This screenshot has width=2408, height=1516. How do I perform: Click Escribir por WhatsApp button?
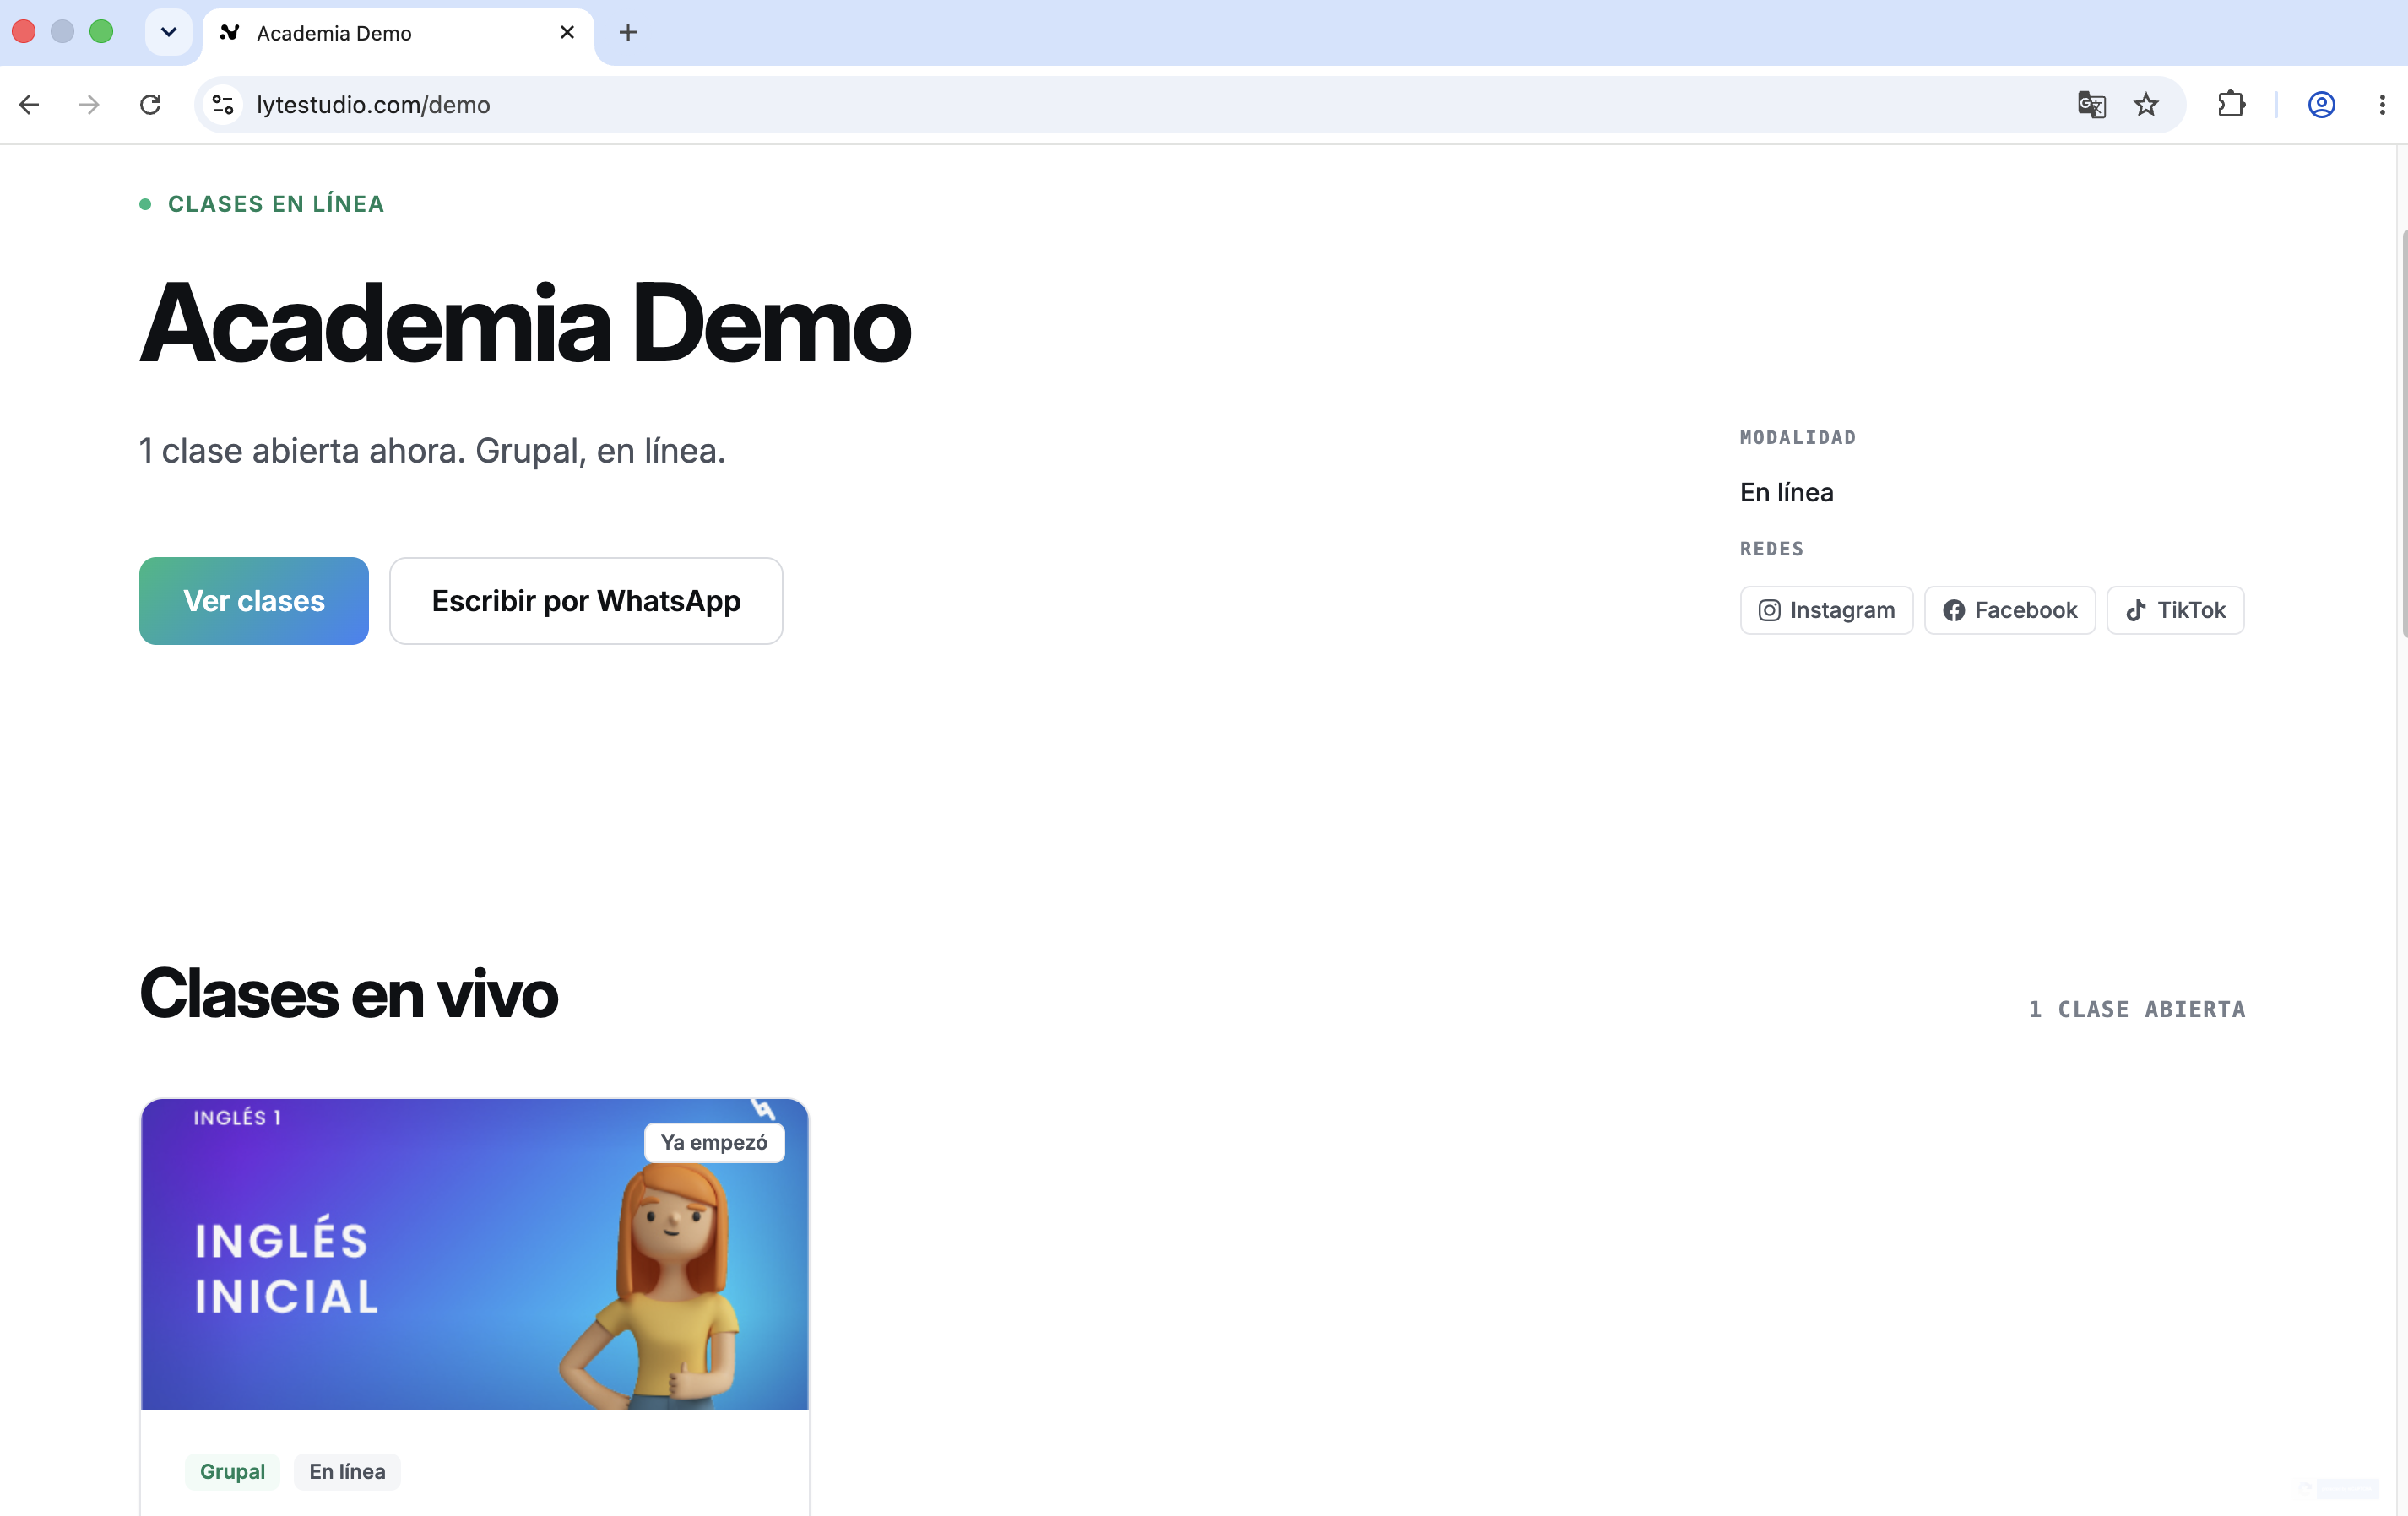[x=586, y=600]
